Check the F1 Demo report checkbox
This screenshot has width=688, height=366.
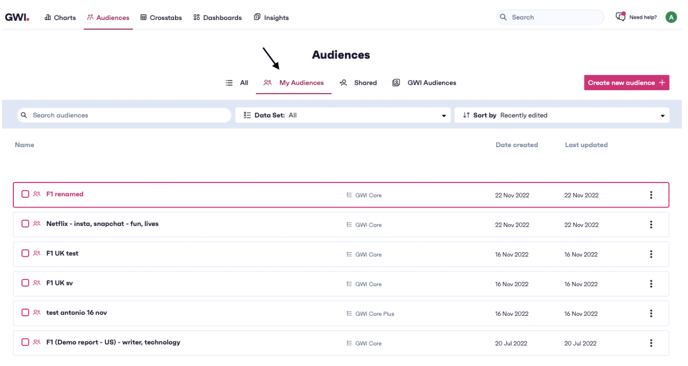[25, 342]
